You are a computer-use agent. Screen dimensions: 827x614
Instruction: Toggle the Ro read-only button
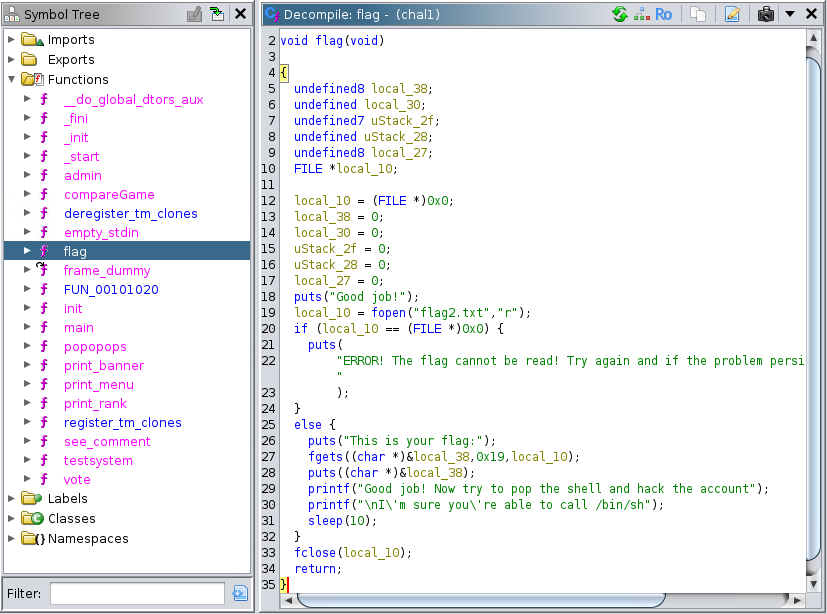click(663, 14)
